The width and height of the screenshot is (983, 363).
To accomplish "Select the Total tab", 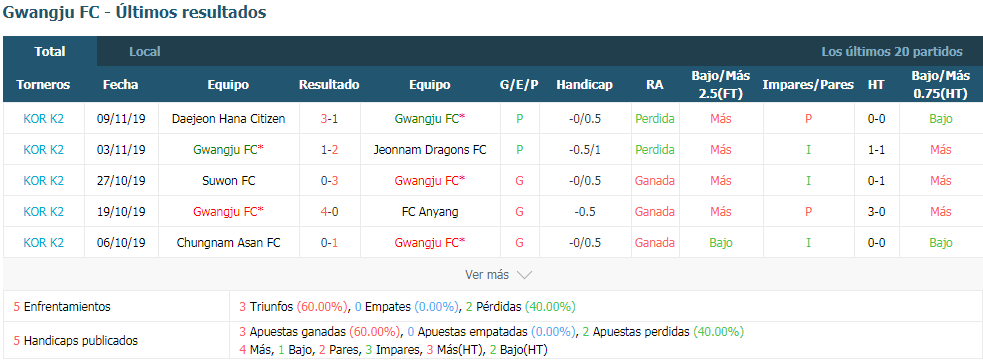I will (x=50, y=51).
